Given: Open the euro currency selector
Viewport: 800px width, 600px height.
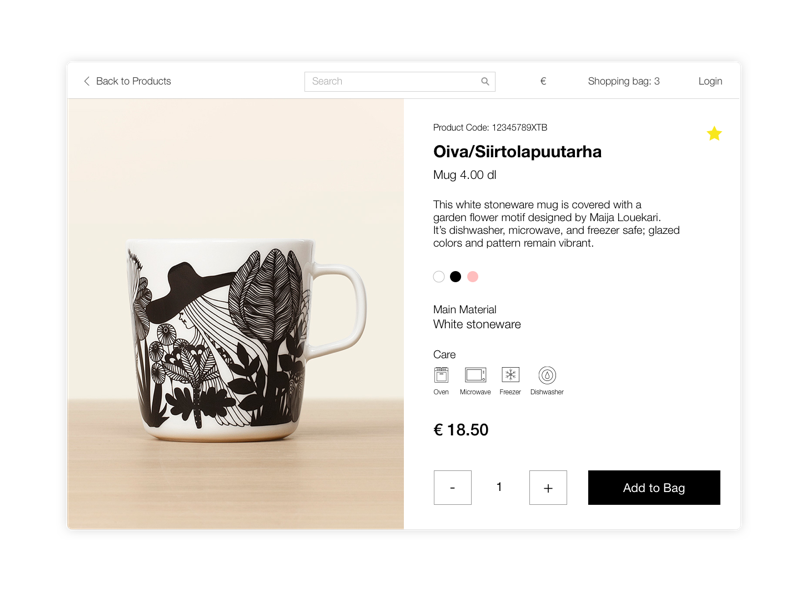Looking at the screenshot, I should point(543,81).
